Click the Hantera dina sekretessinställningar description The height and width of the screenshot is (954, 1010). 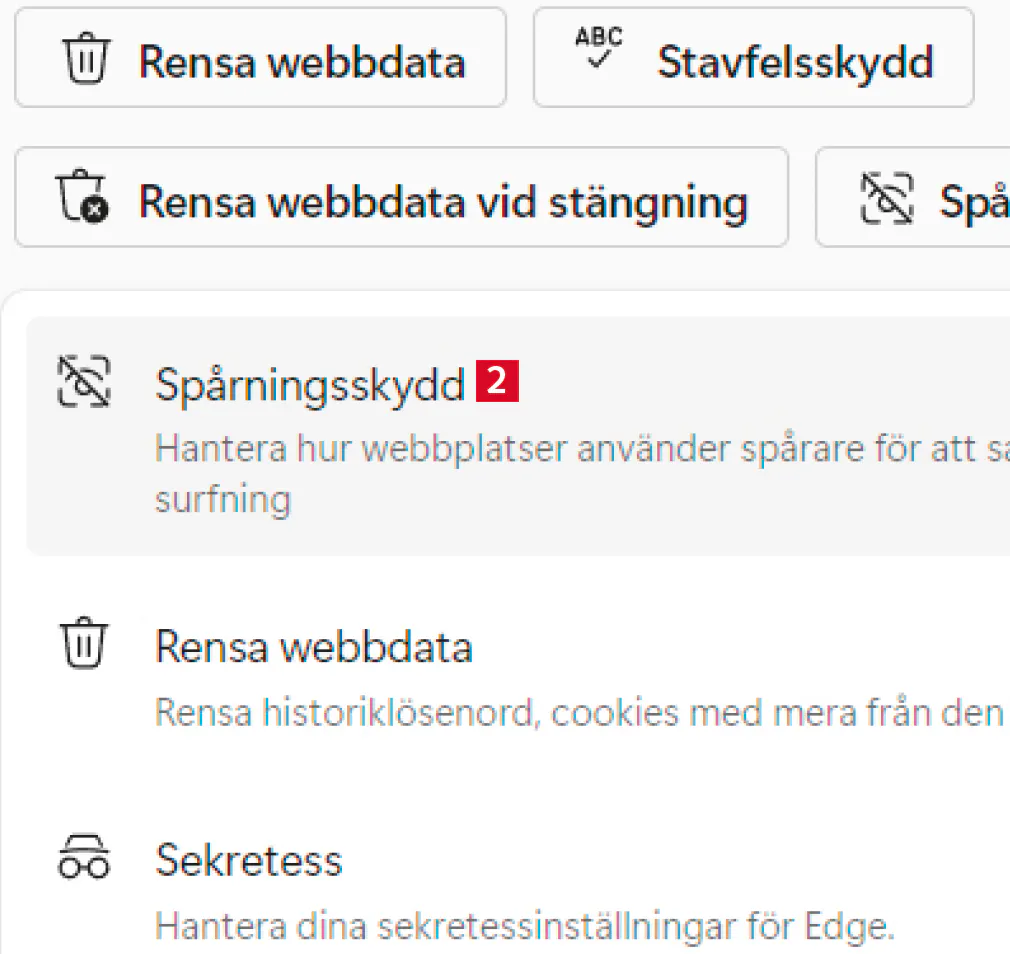[524, 926]
